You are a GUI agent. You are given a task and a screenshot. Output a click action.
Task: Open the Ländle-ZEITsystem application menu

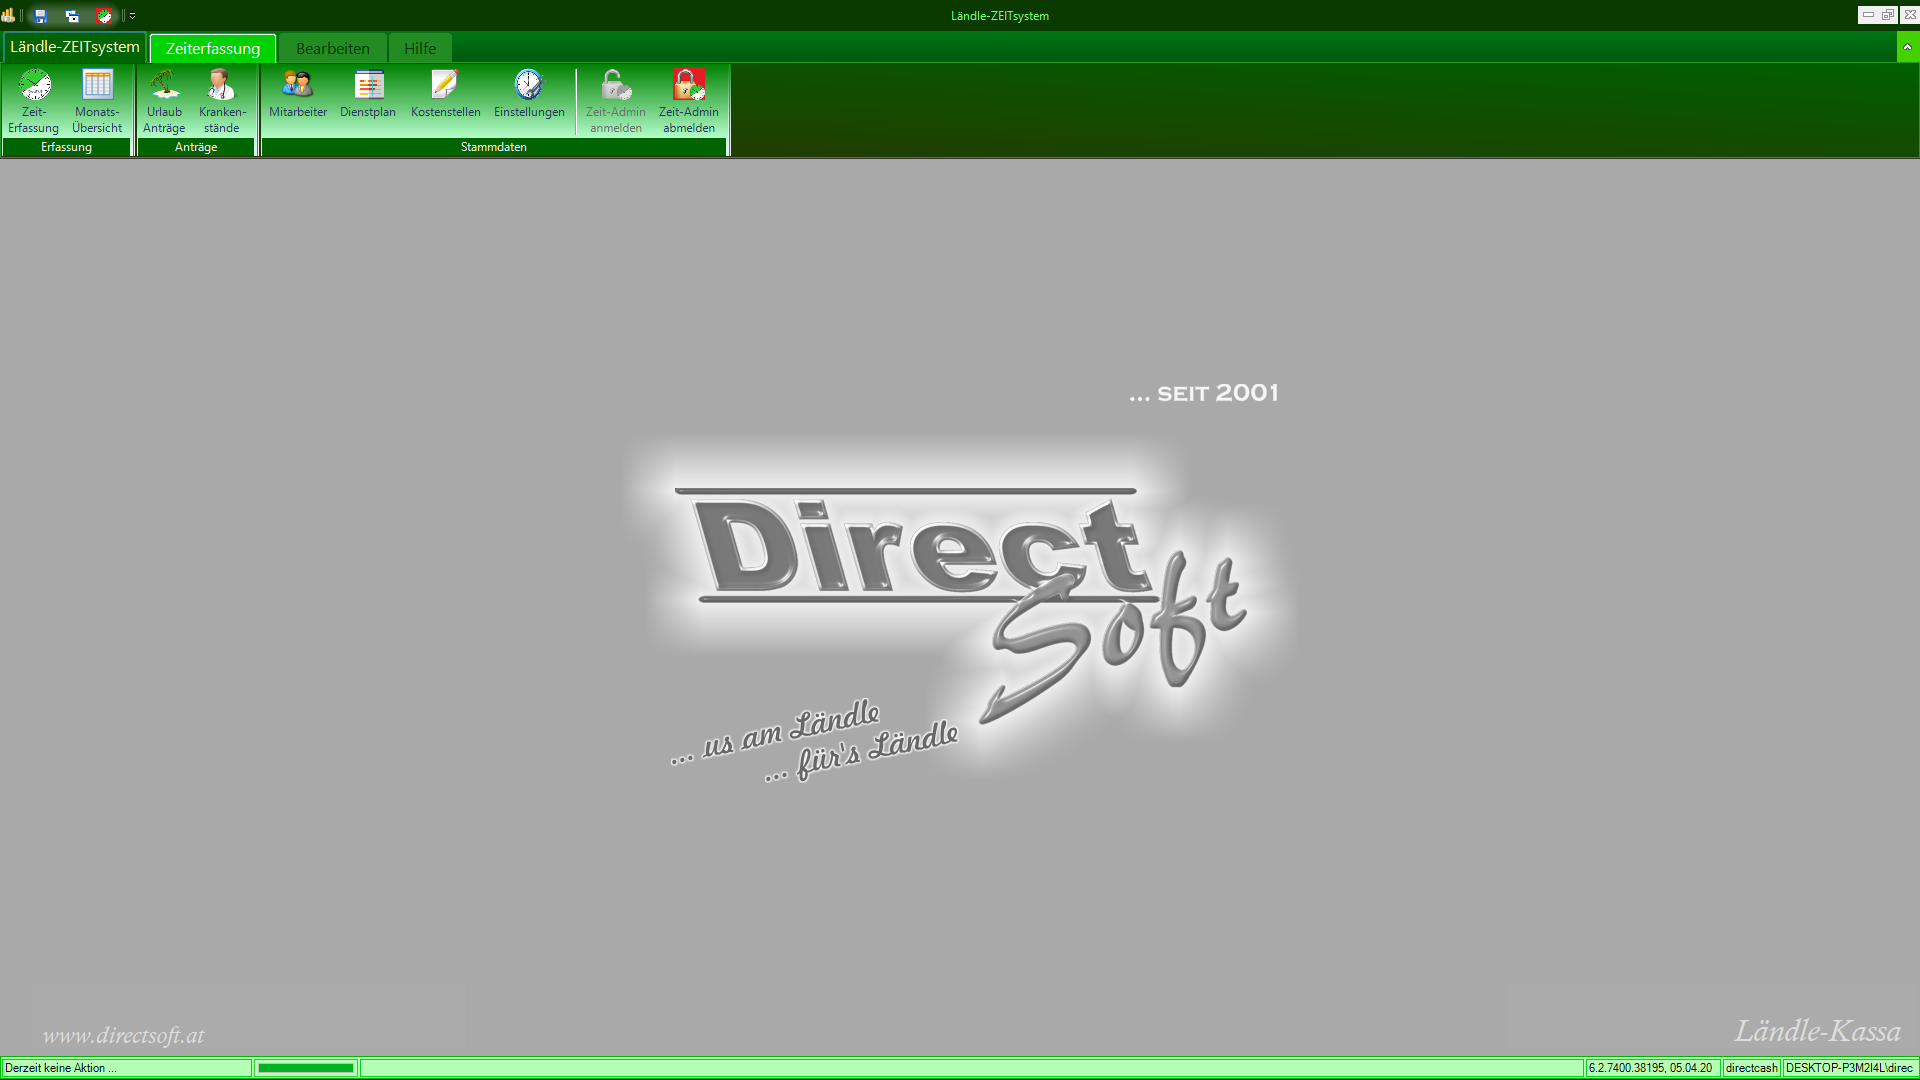(x=75, y=47)
